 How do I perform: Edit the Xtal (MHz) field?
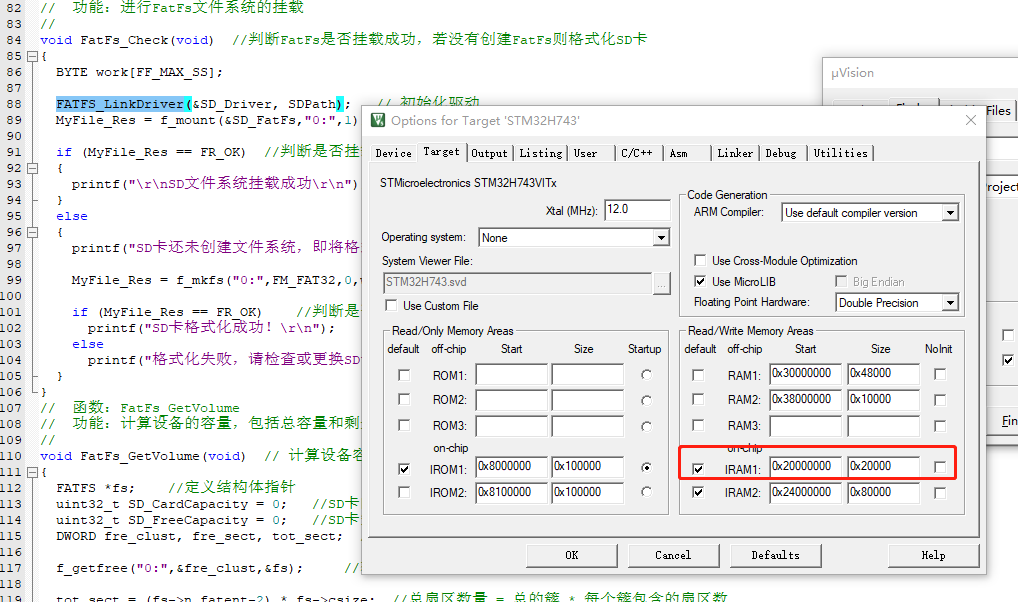coord(637,210)
